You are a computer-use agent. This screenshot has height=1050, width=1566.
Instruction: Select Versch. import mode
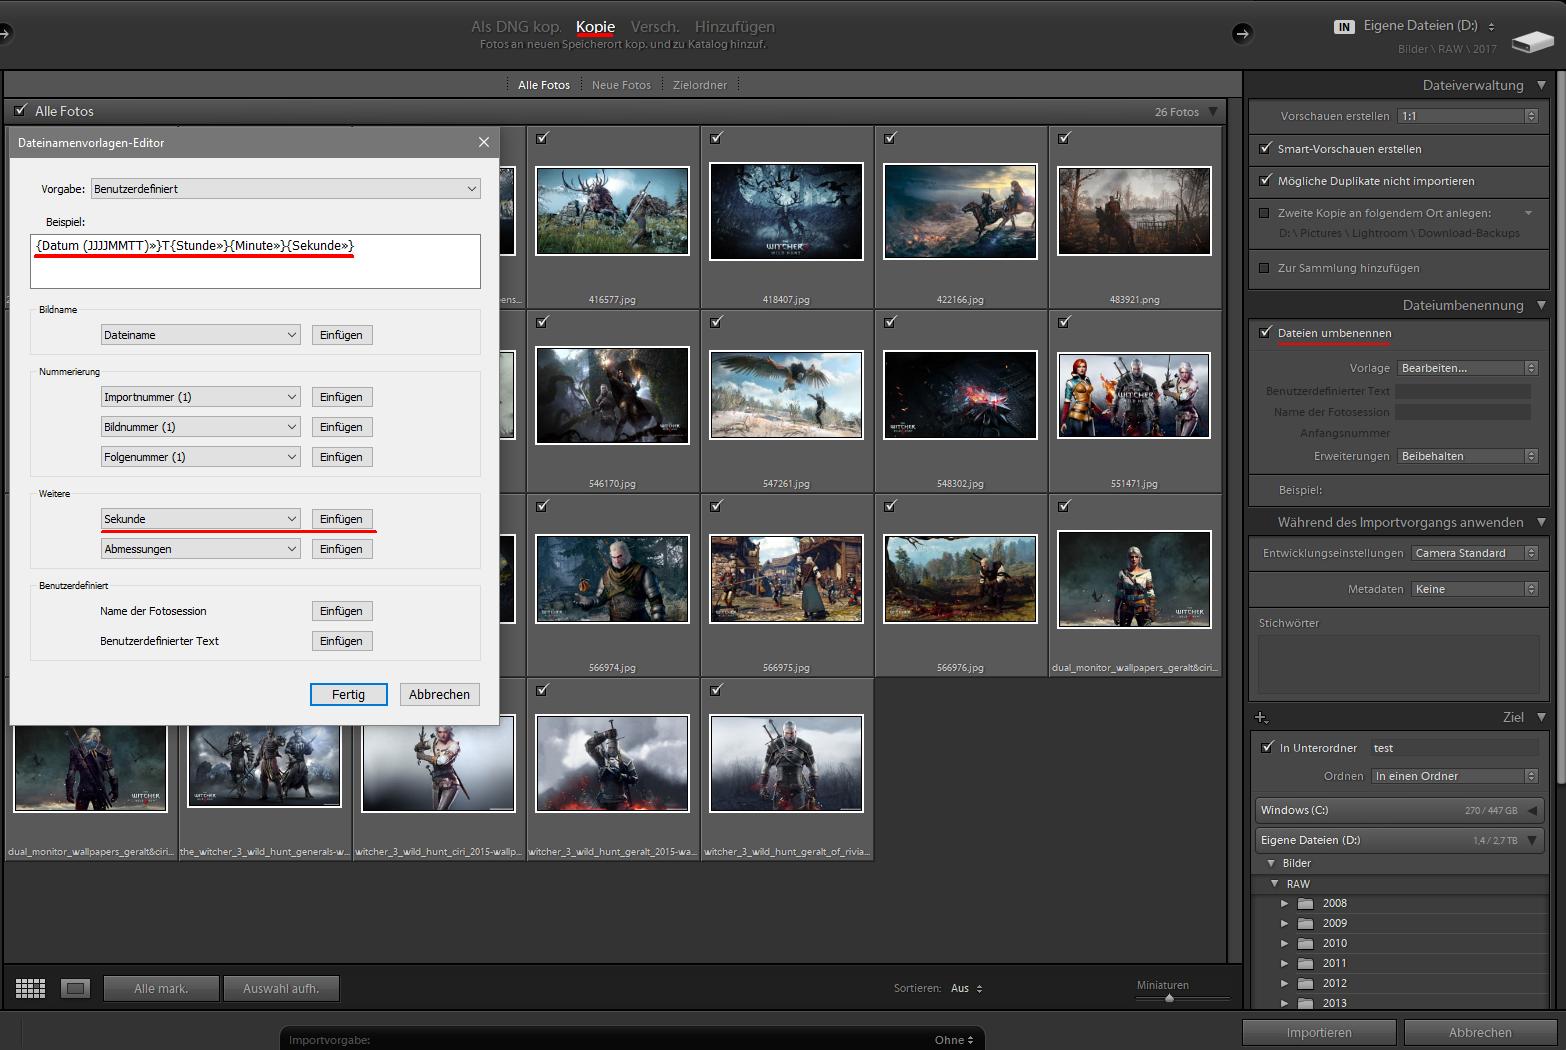[x=655, y=27]
